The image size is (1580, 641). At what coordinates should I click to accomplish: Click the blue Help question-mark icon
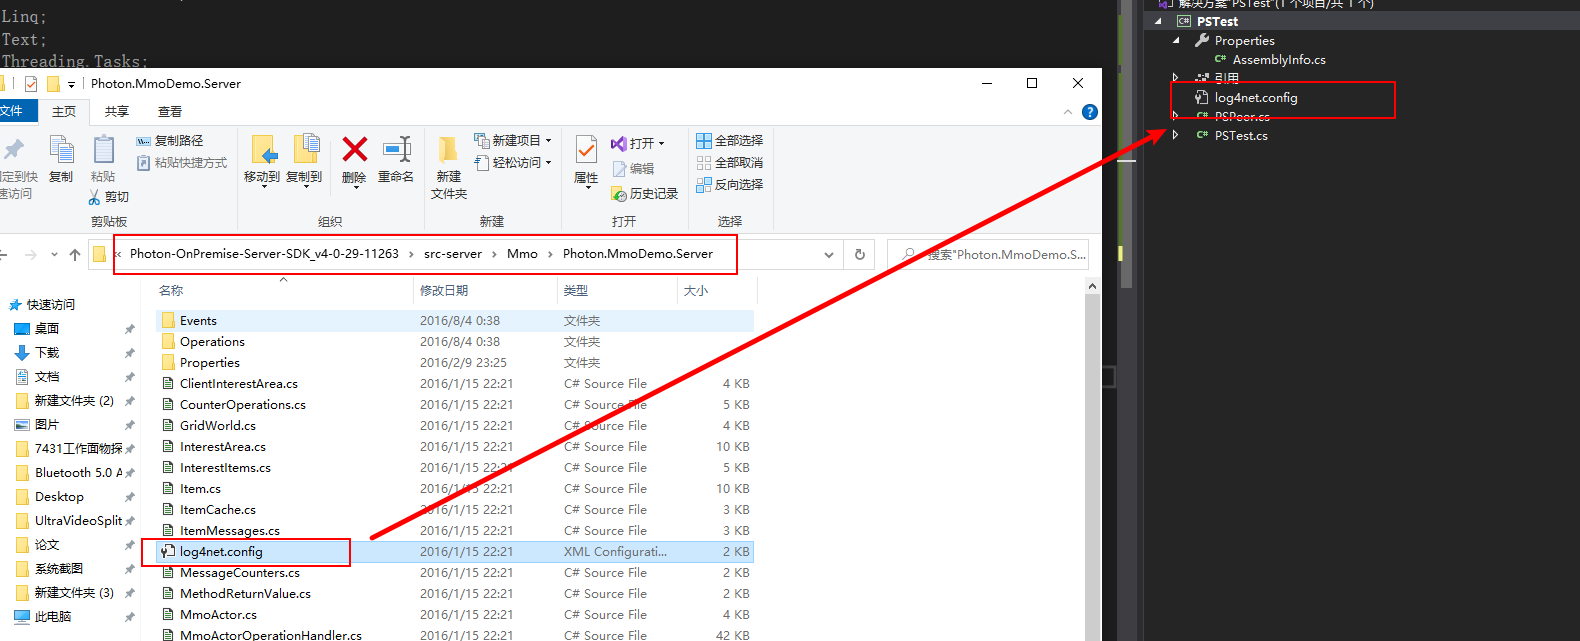click(x=1090, y=112)
